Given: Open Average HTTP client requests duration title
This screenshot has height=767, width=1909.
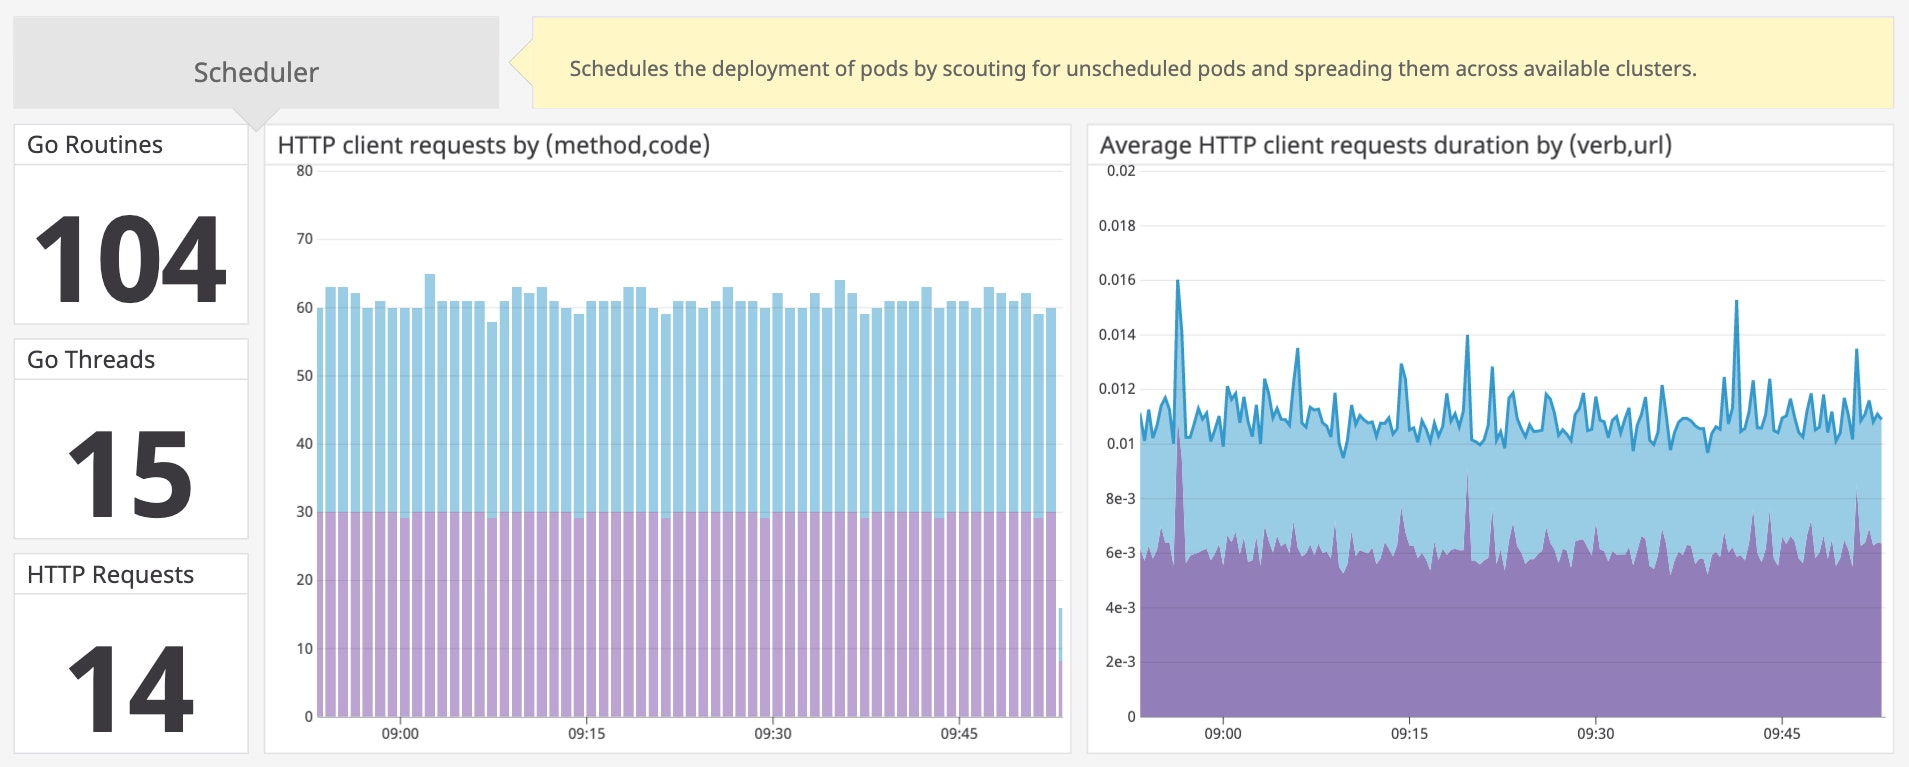Looking at the screenshot, I should pos(1385,145).
